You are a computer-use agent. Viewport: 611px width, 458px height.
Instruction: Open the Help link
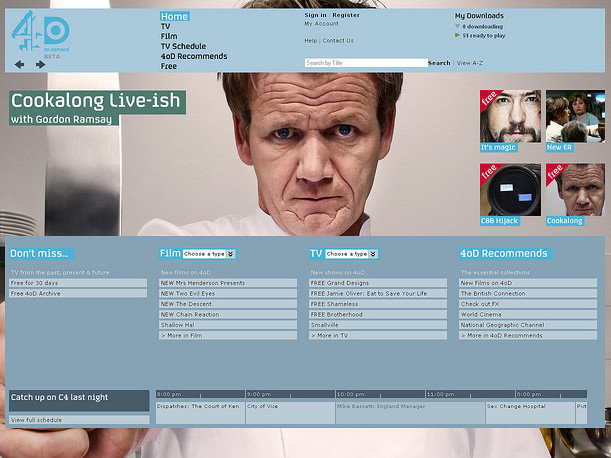(311, 41)
